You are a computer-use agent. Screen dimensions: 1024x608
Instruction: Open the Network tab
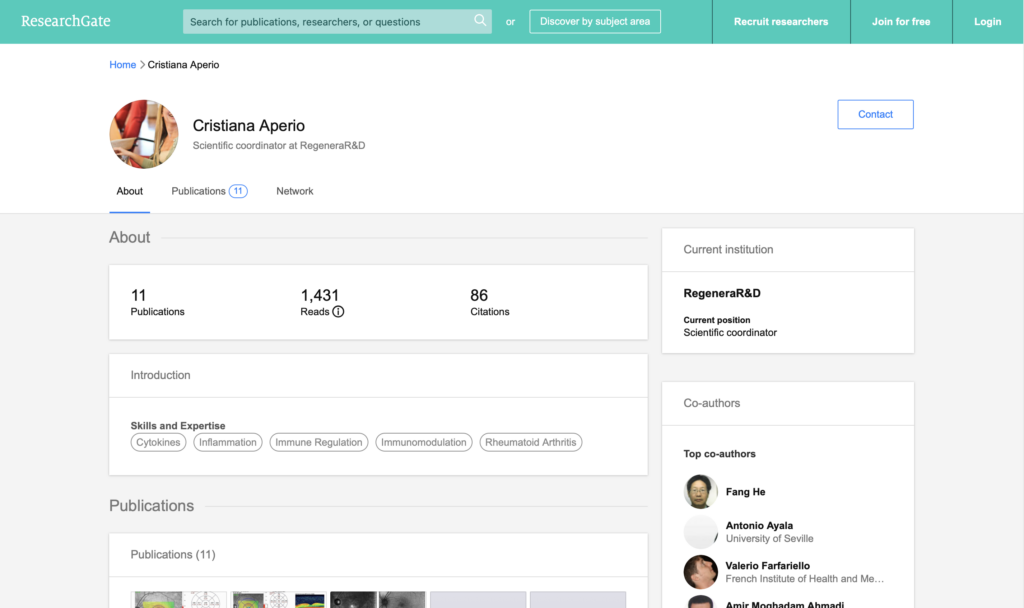pyautogui.click(x=295, y=191)
